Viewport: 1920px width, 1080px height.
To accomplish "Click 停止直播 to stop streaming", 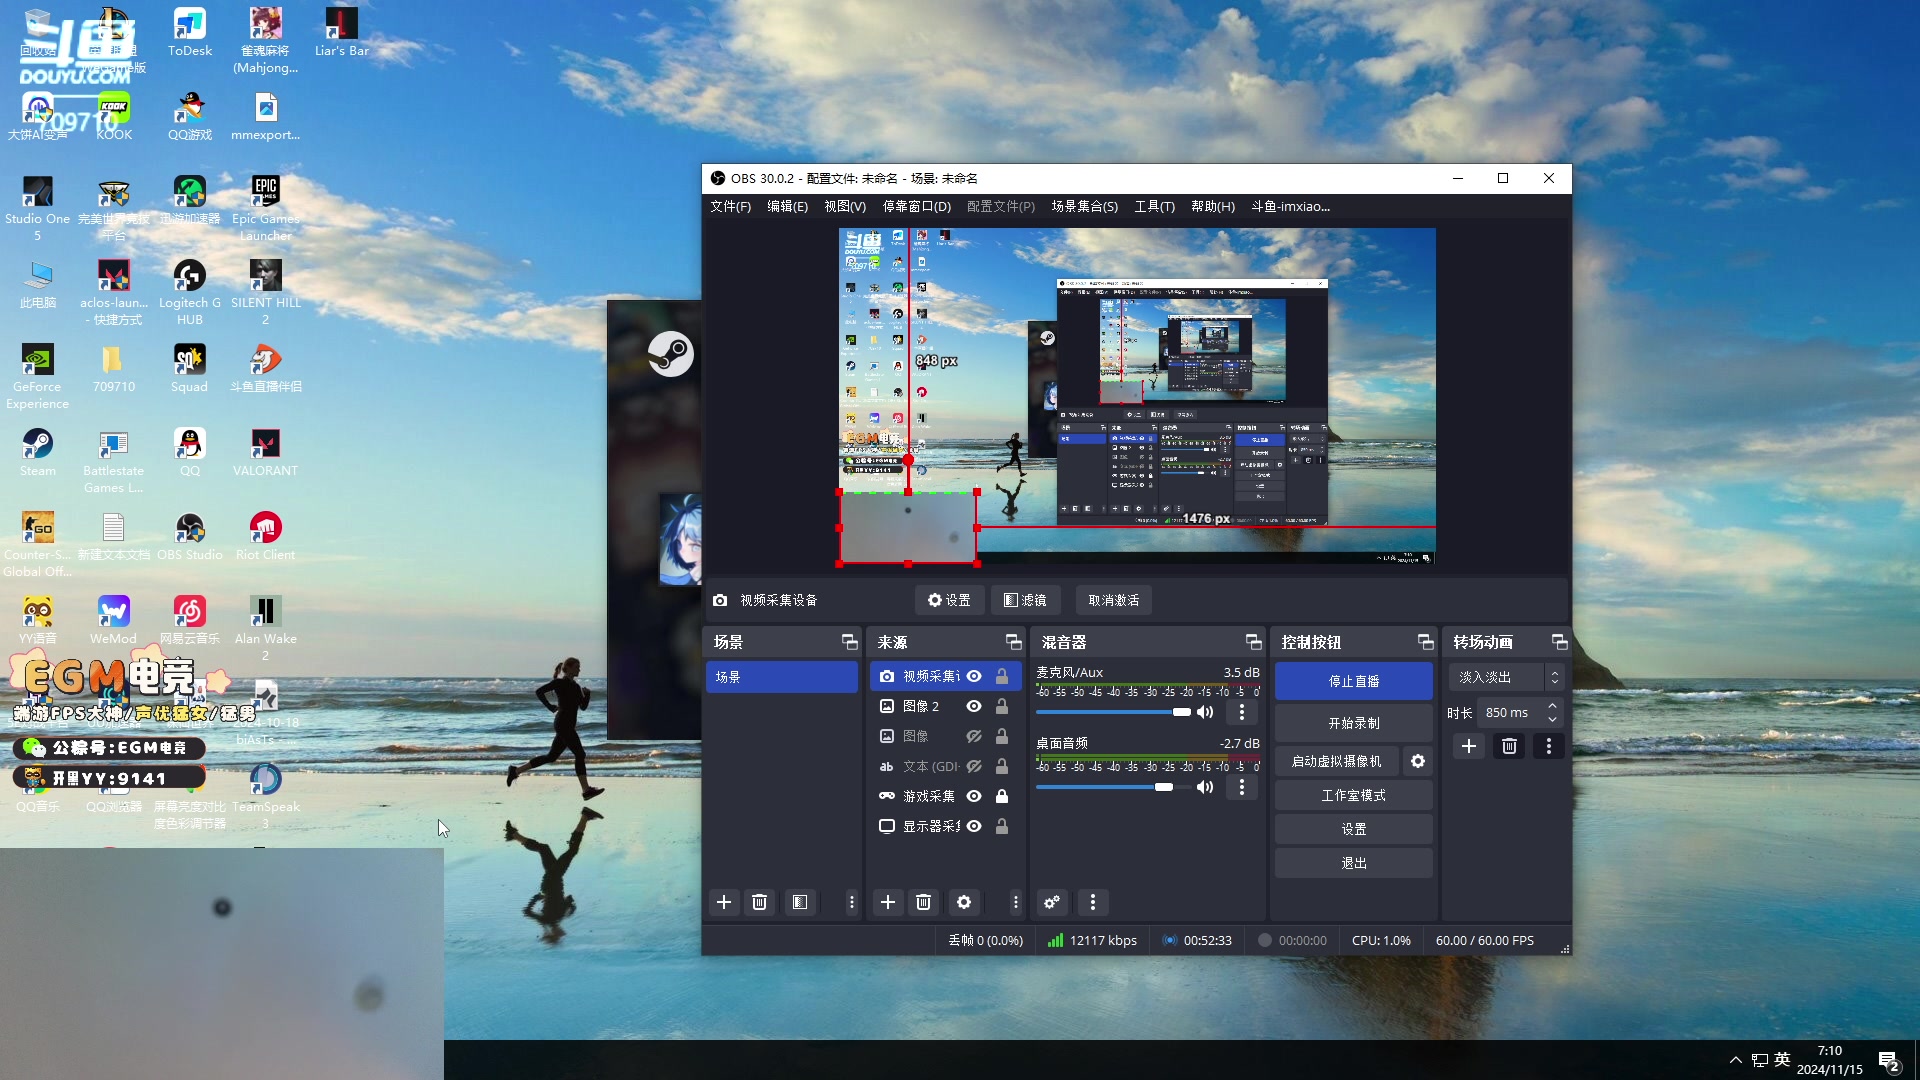I will tap(1354, 681).
